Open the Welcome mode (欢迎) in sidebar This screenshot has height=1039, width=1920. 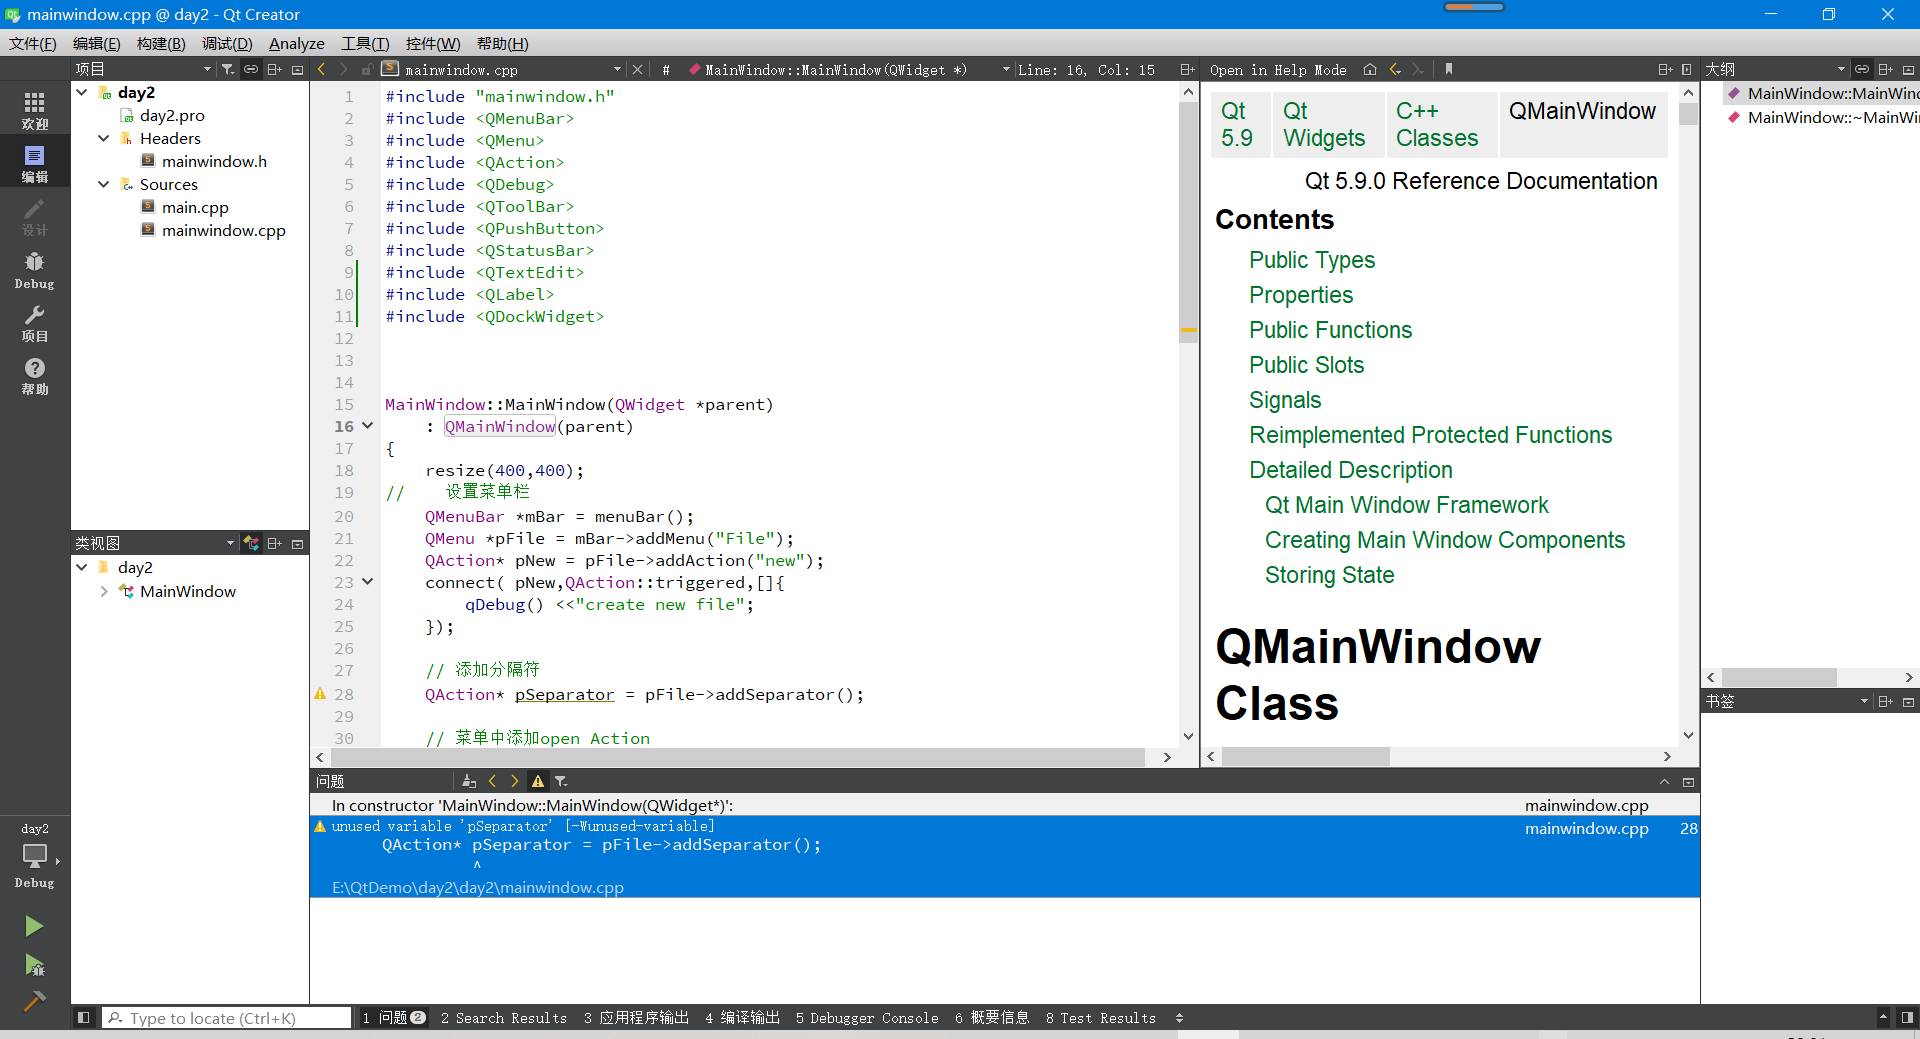(x=35, y=110)
